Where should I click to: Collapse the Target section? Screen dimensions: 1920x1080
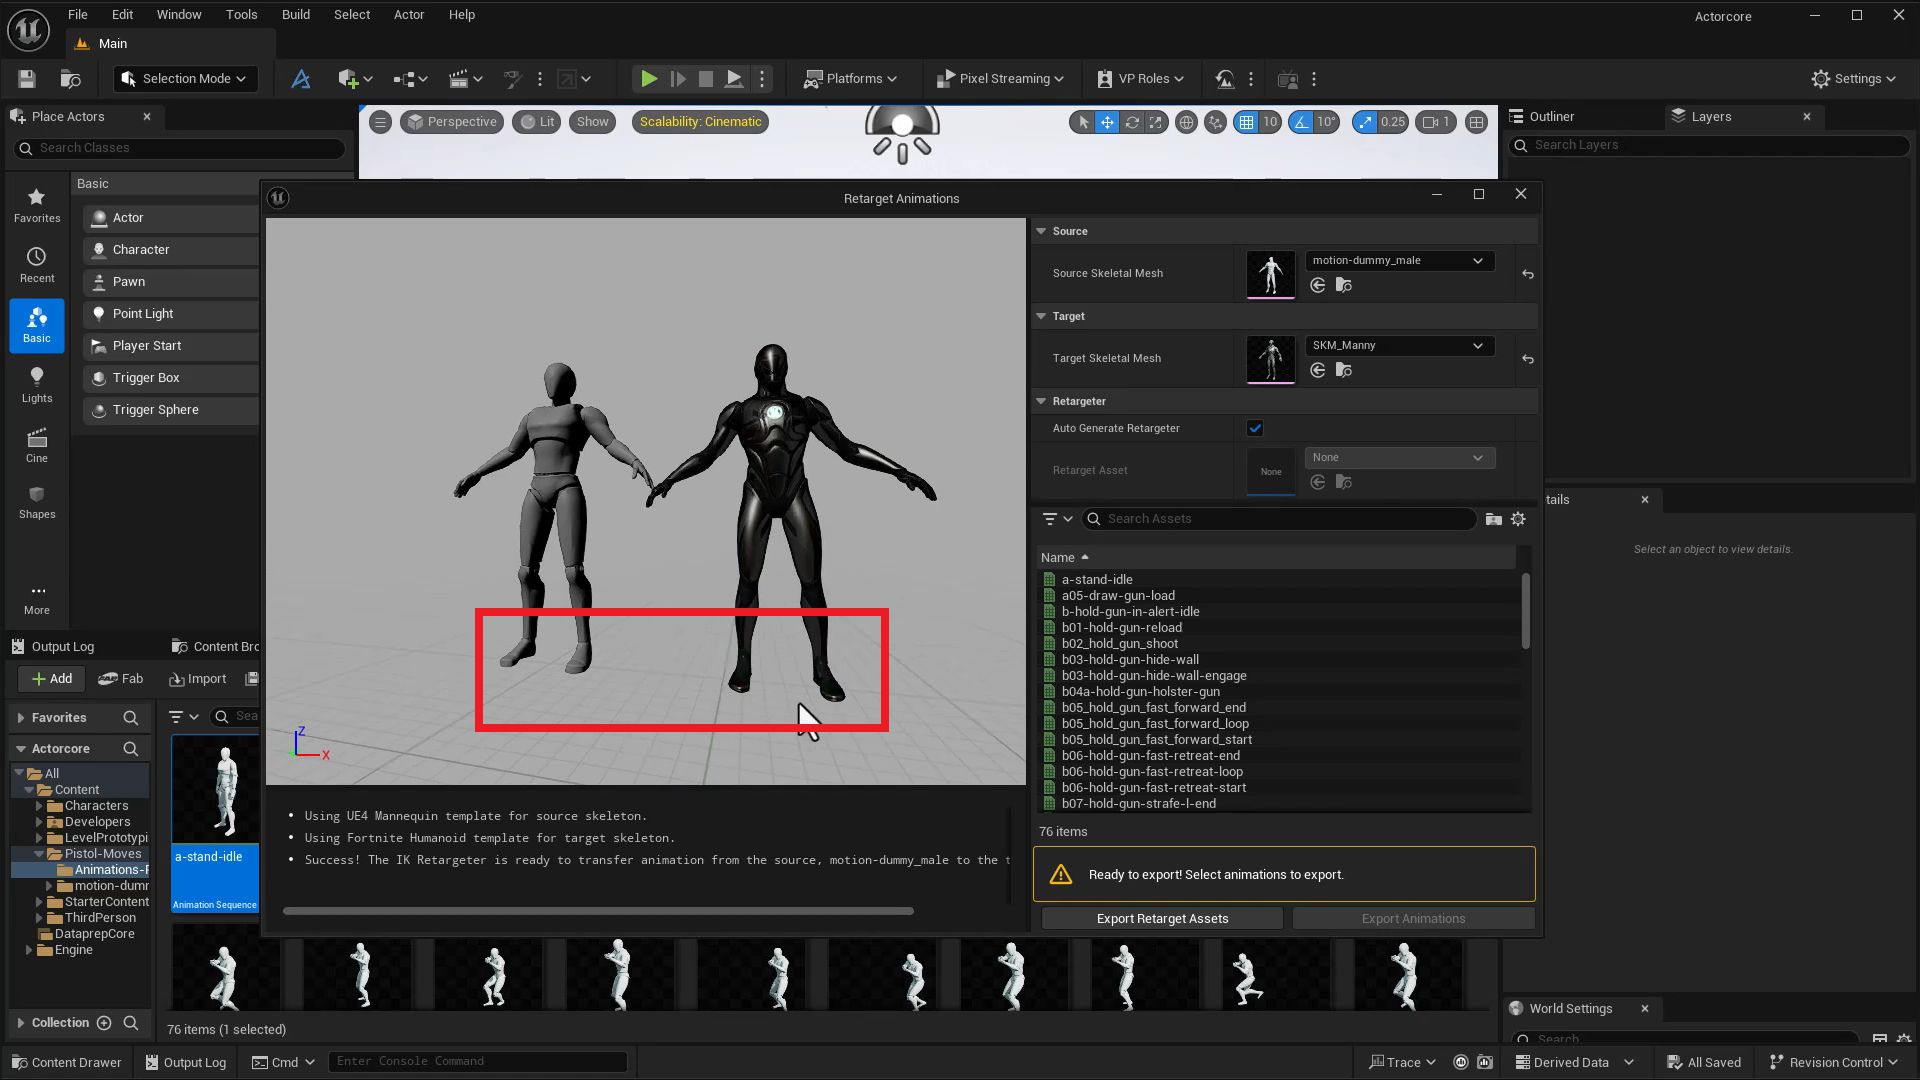coord(1041,316)
